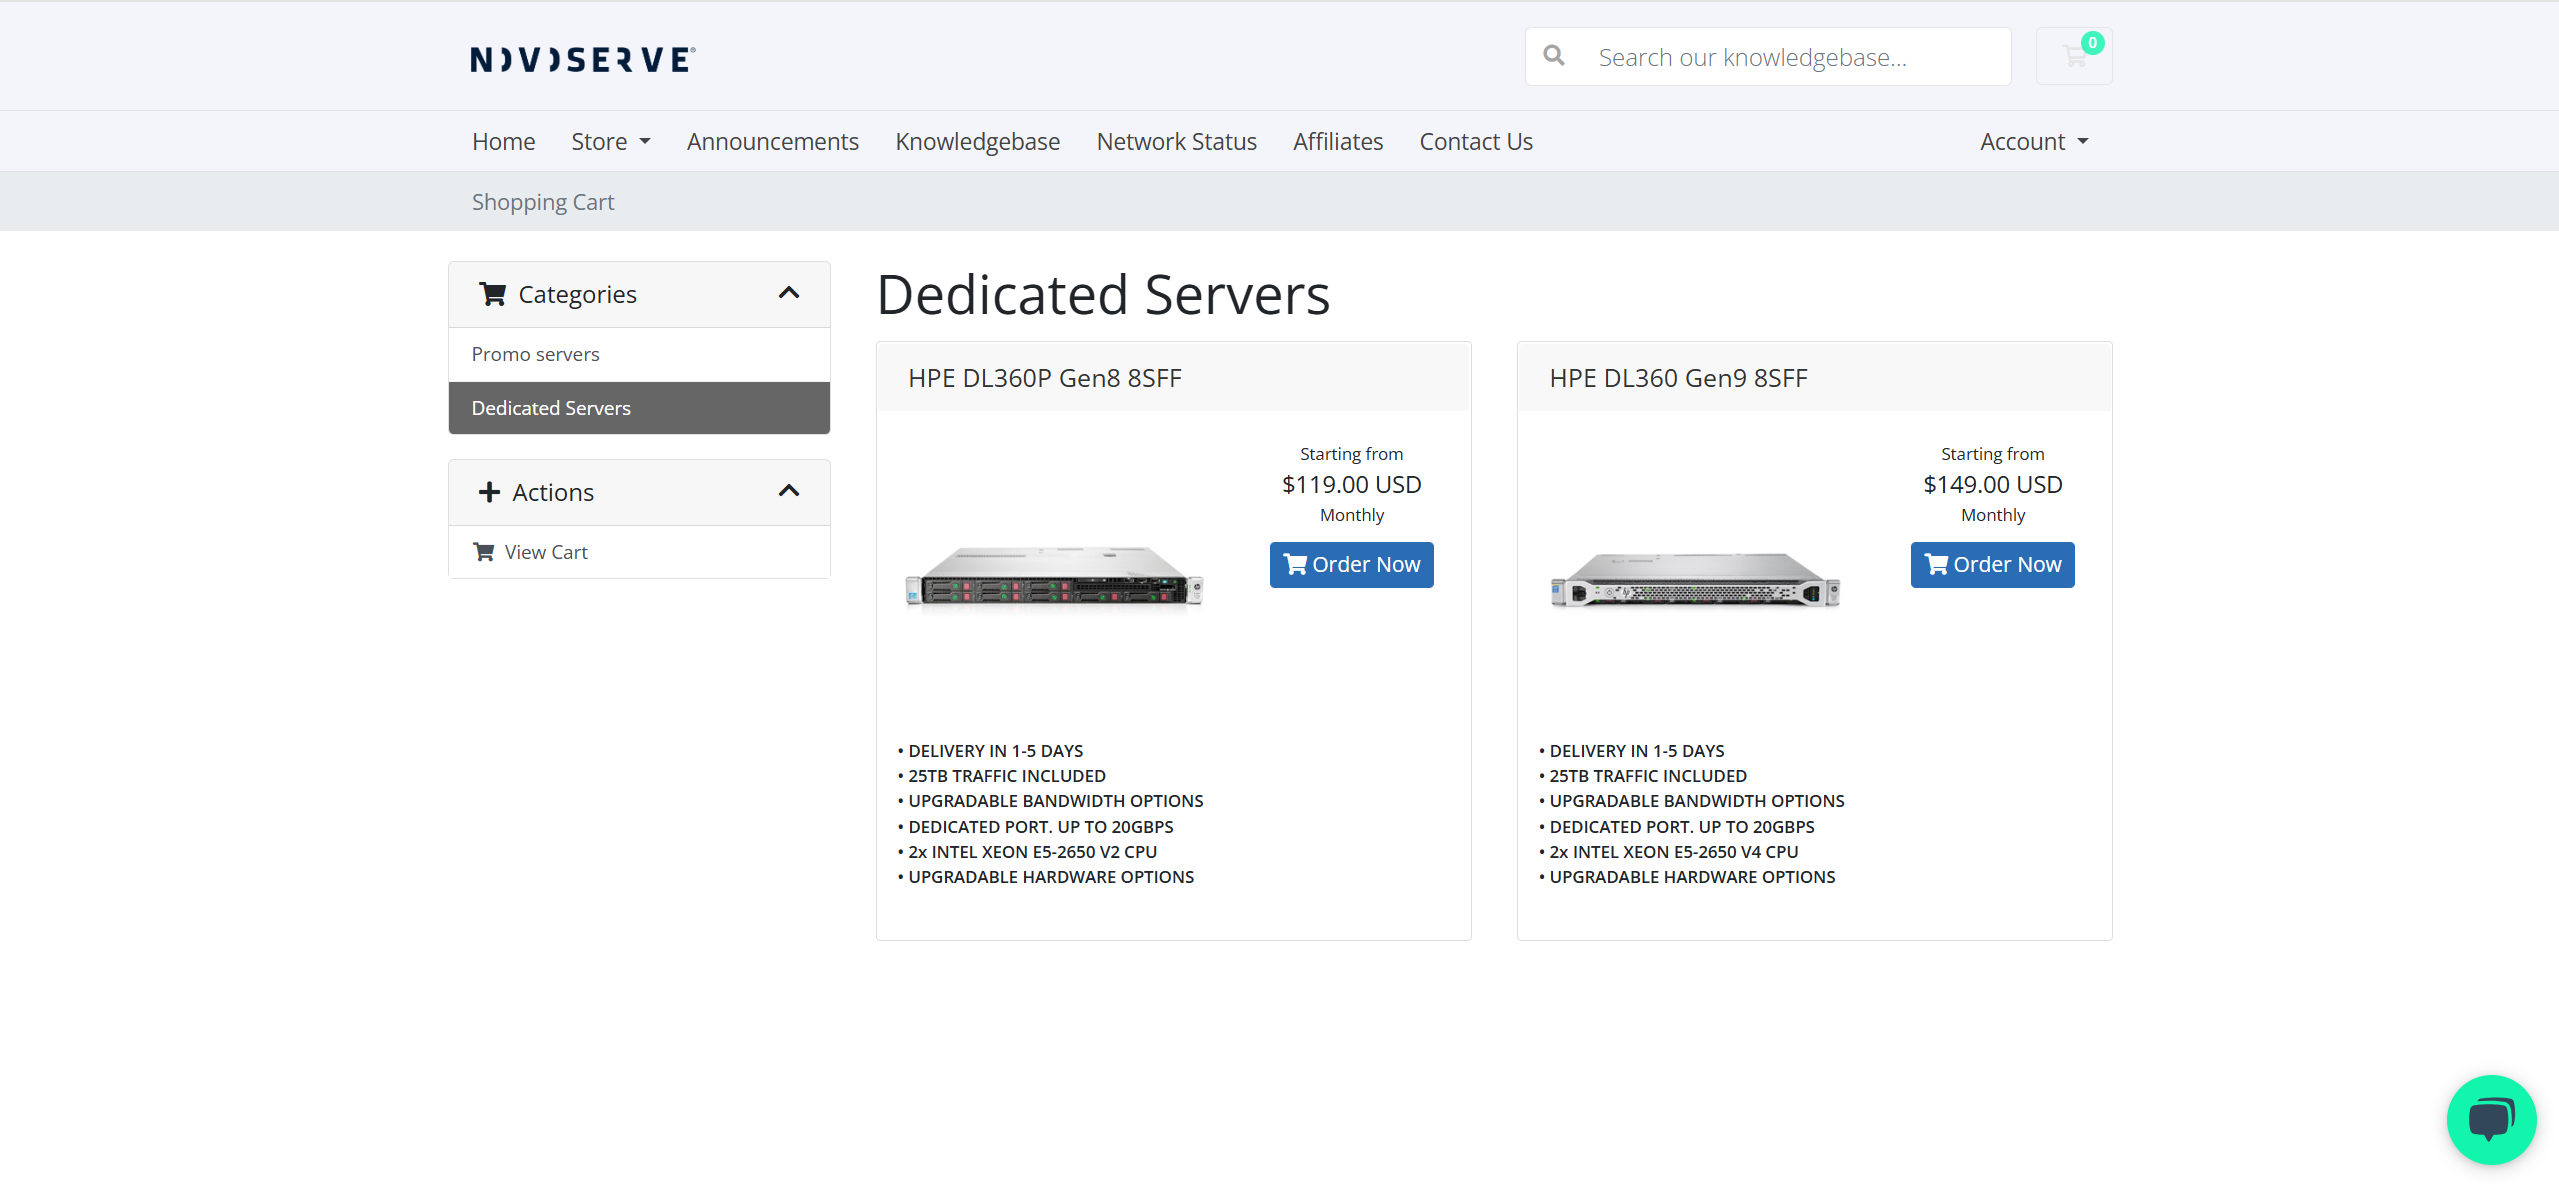Image resolution: width=2559 pixels, height=1188 pixels.
Task: Select the Promo servers category
Action: coord(639,354)
